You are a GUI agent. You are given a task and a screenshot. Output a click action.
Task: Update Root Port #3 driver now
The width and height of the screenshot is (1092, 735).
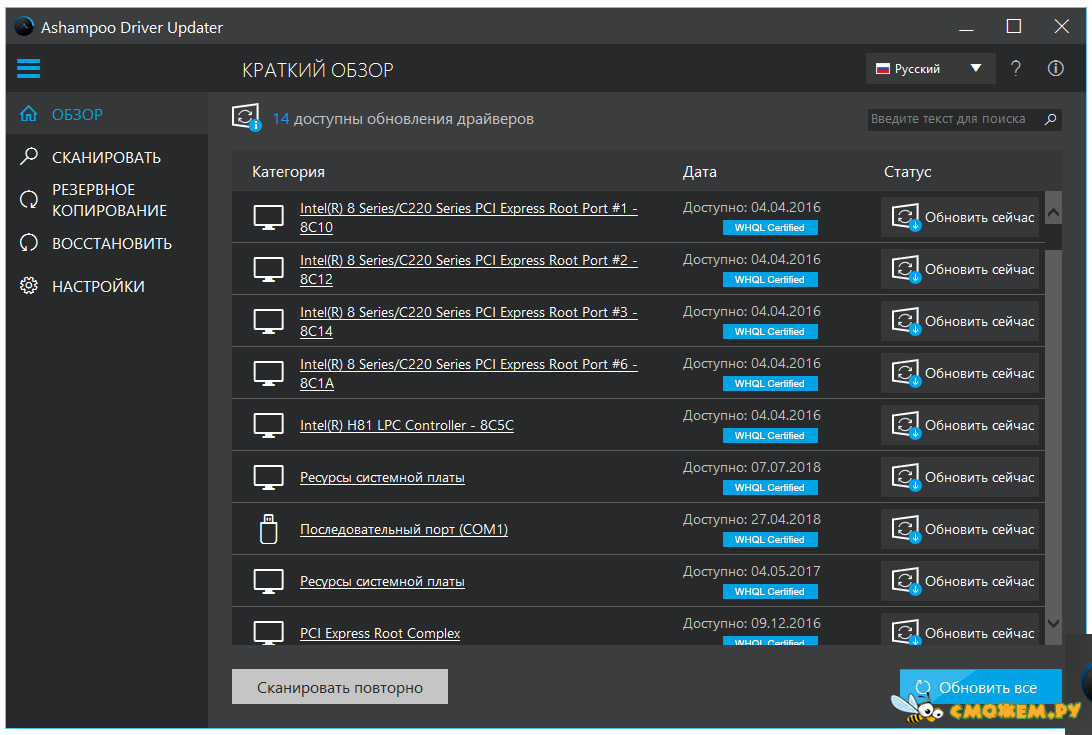pyautogui.click(x=960, y=321)
